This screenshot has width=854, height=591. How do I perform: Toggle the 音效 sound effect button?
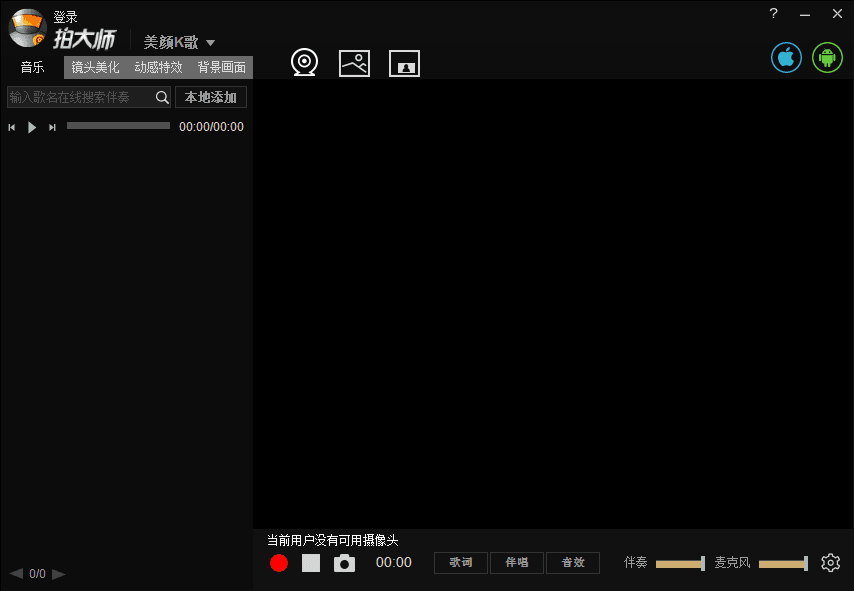click(573, 563)
